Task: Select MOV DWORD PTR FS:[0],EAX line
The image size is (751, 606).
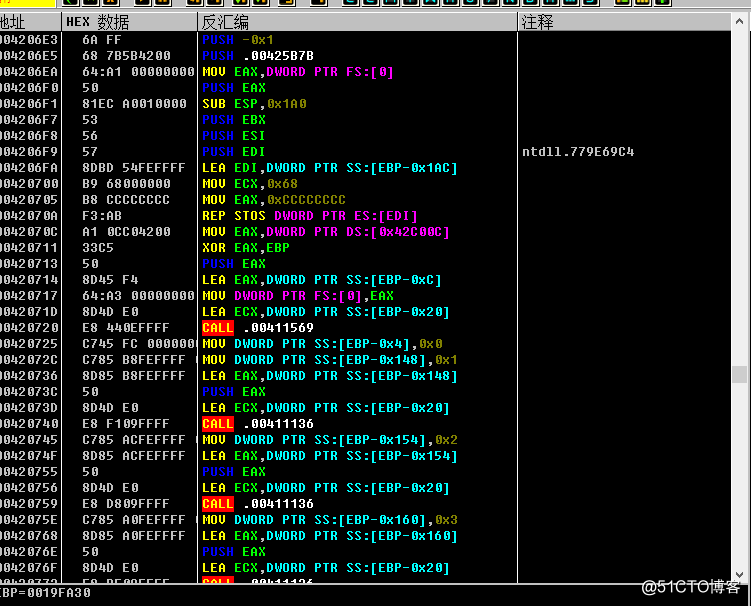Action: (297, 296)
